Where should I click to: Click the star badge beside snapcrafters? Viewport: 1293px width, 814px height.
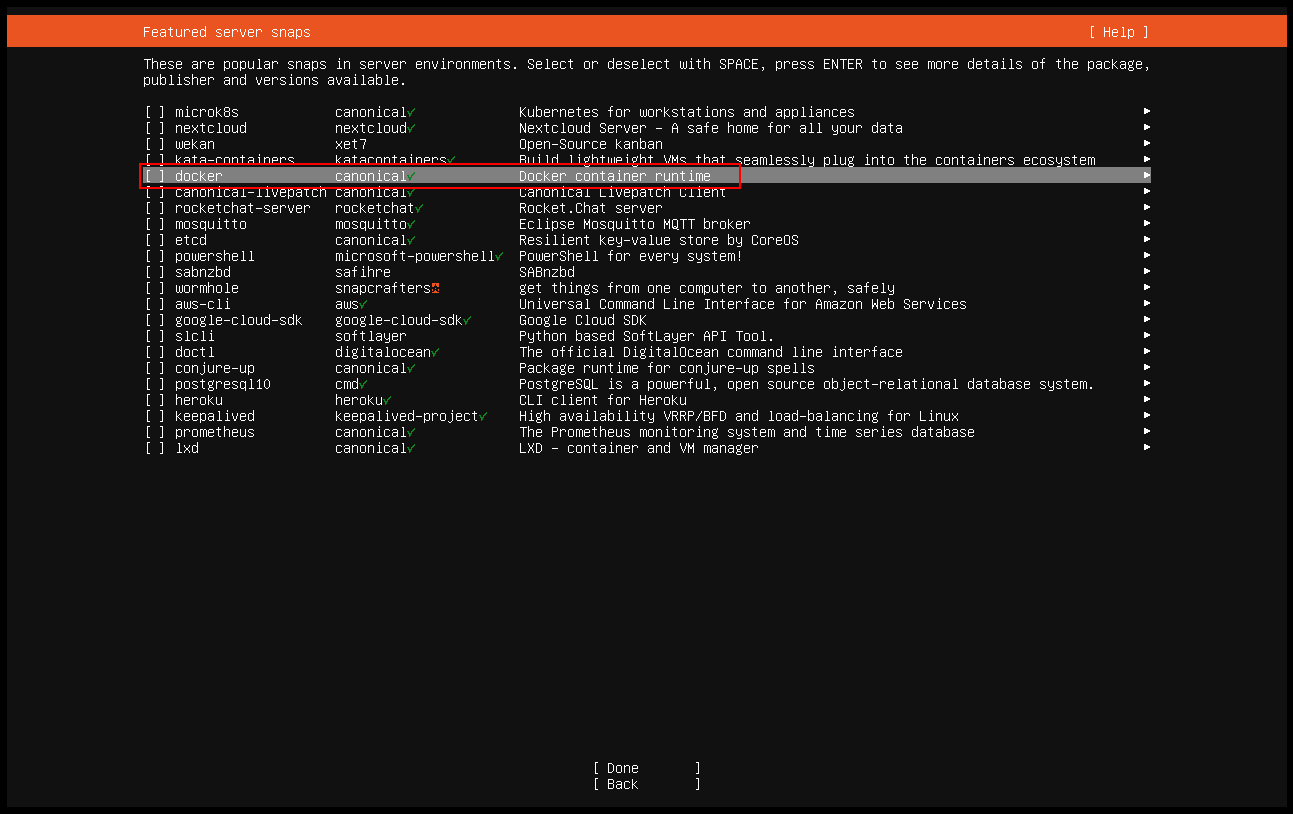[435, 288]
